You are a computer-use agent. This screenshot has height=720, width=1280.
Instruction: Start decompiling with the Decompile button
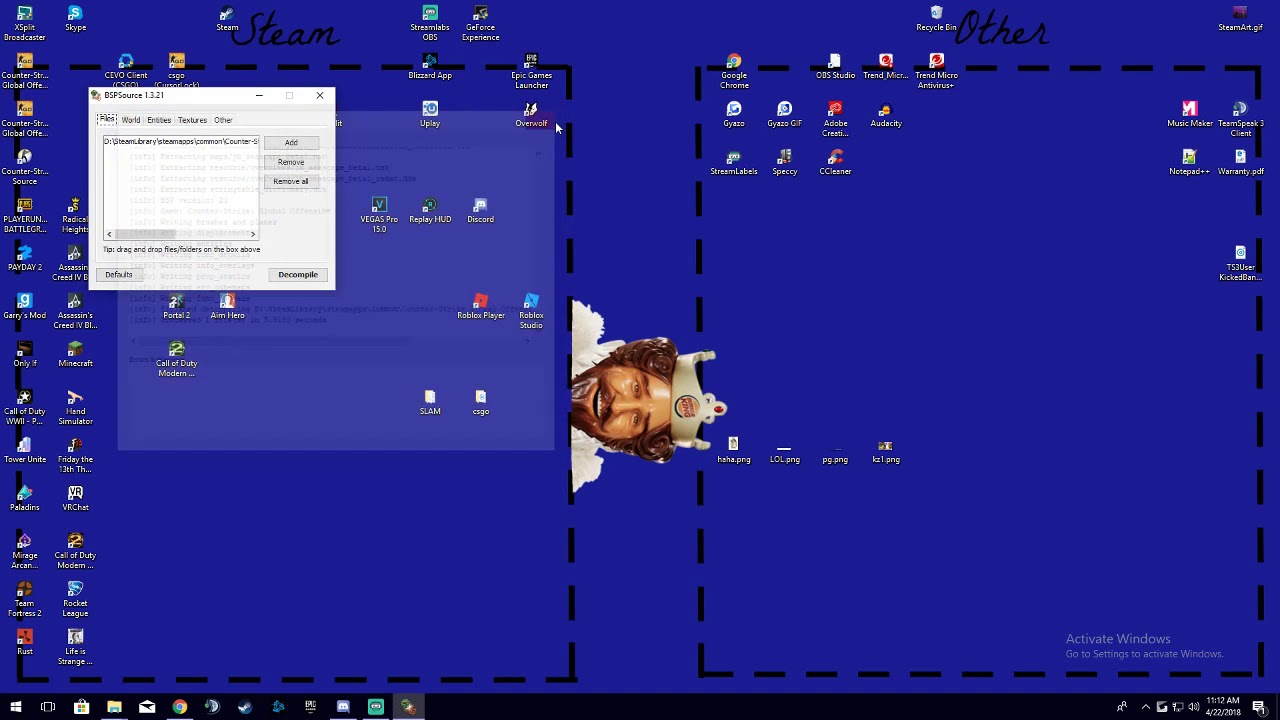[x=298, y=274]
